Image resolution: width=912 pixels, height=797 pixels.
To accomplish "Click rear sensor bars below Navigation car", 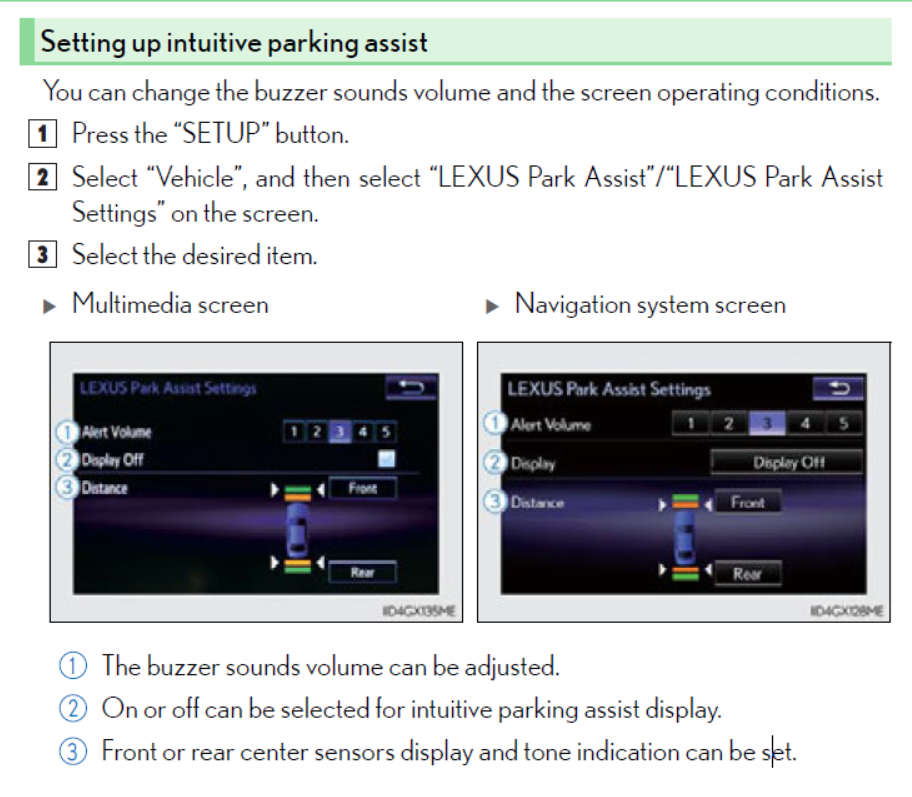I will coord(685,573).
